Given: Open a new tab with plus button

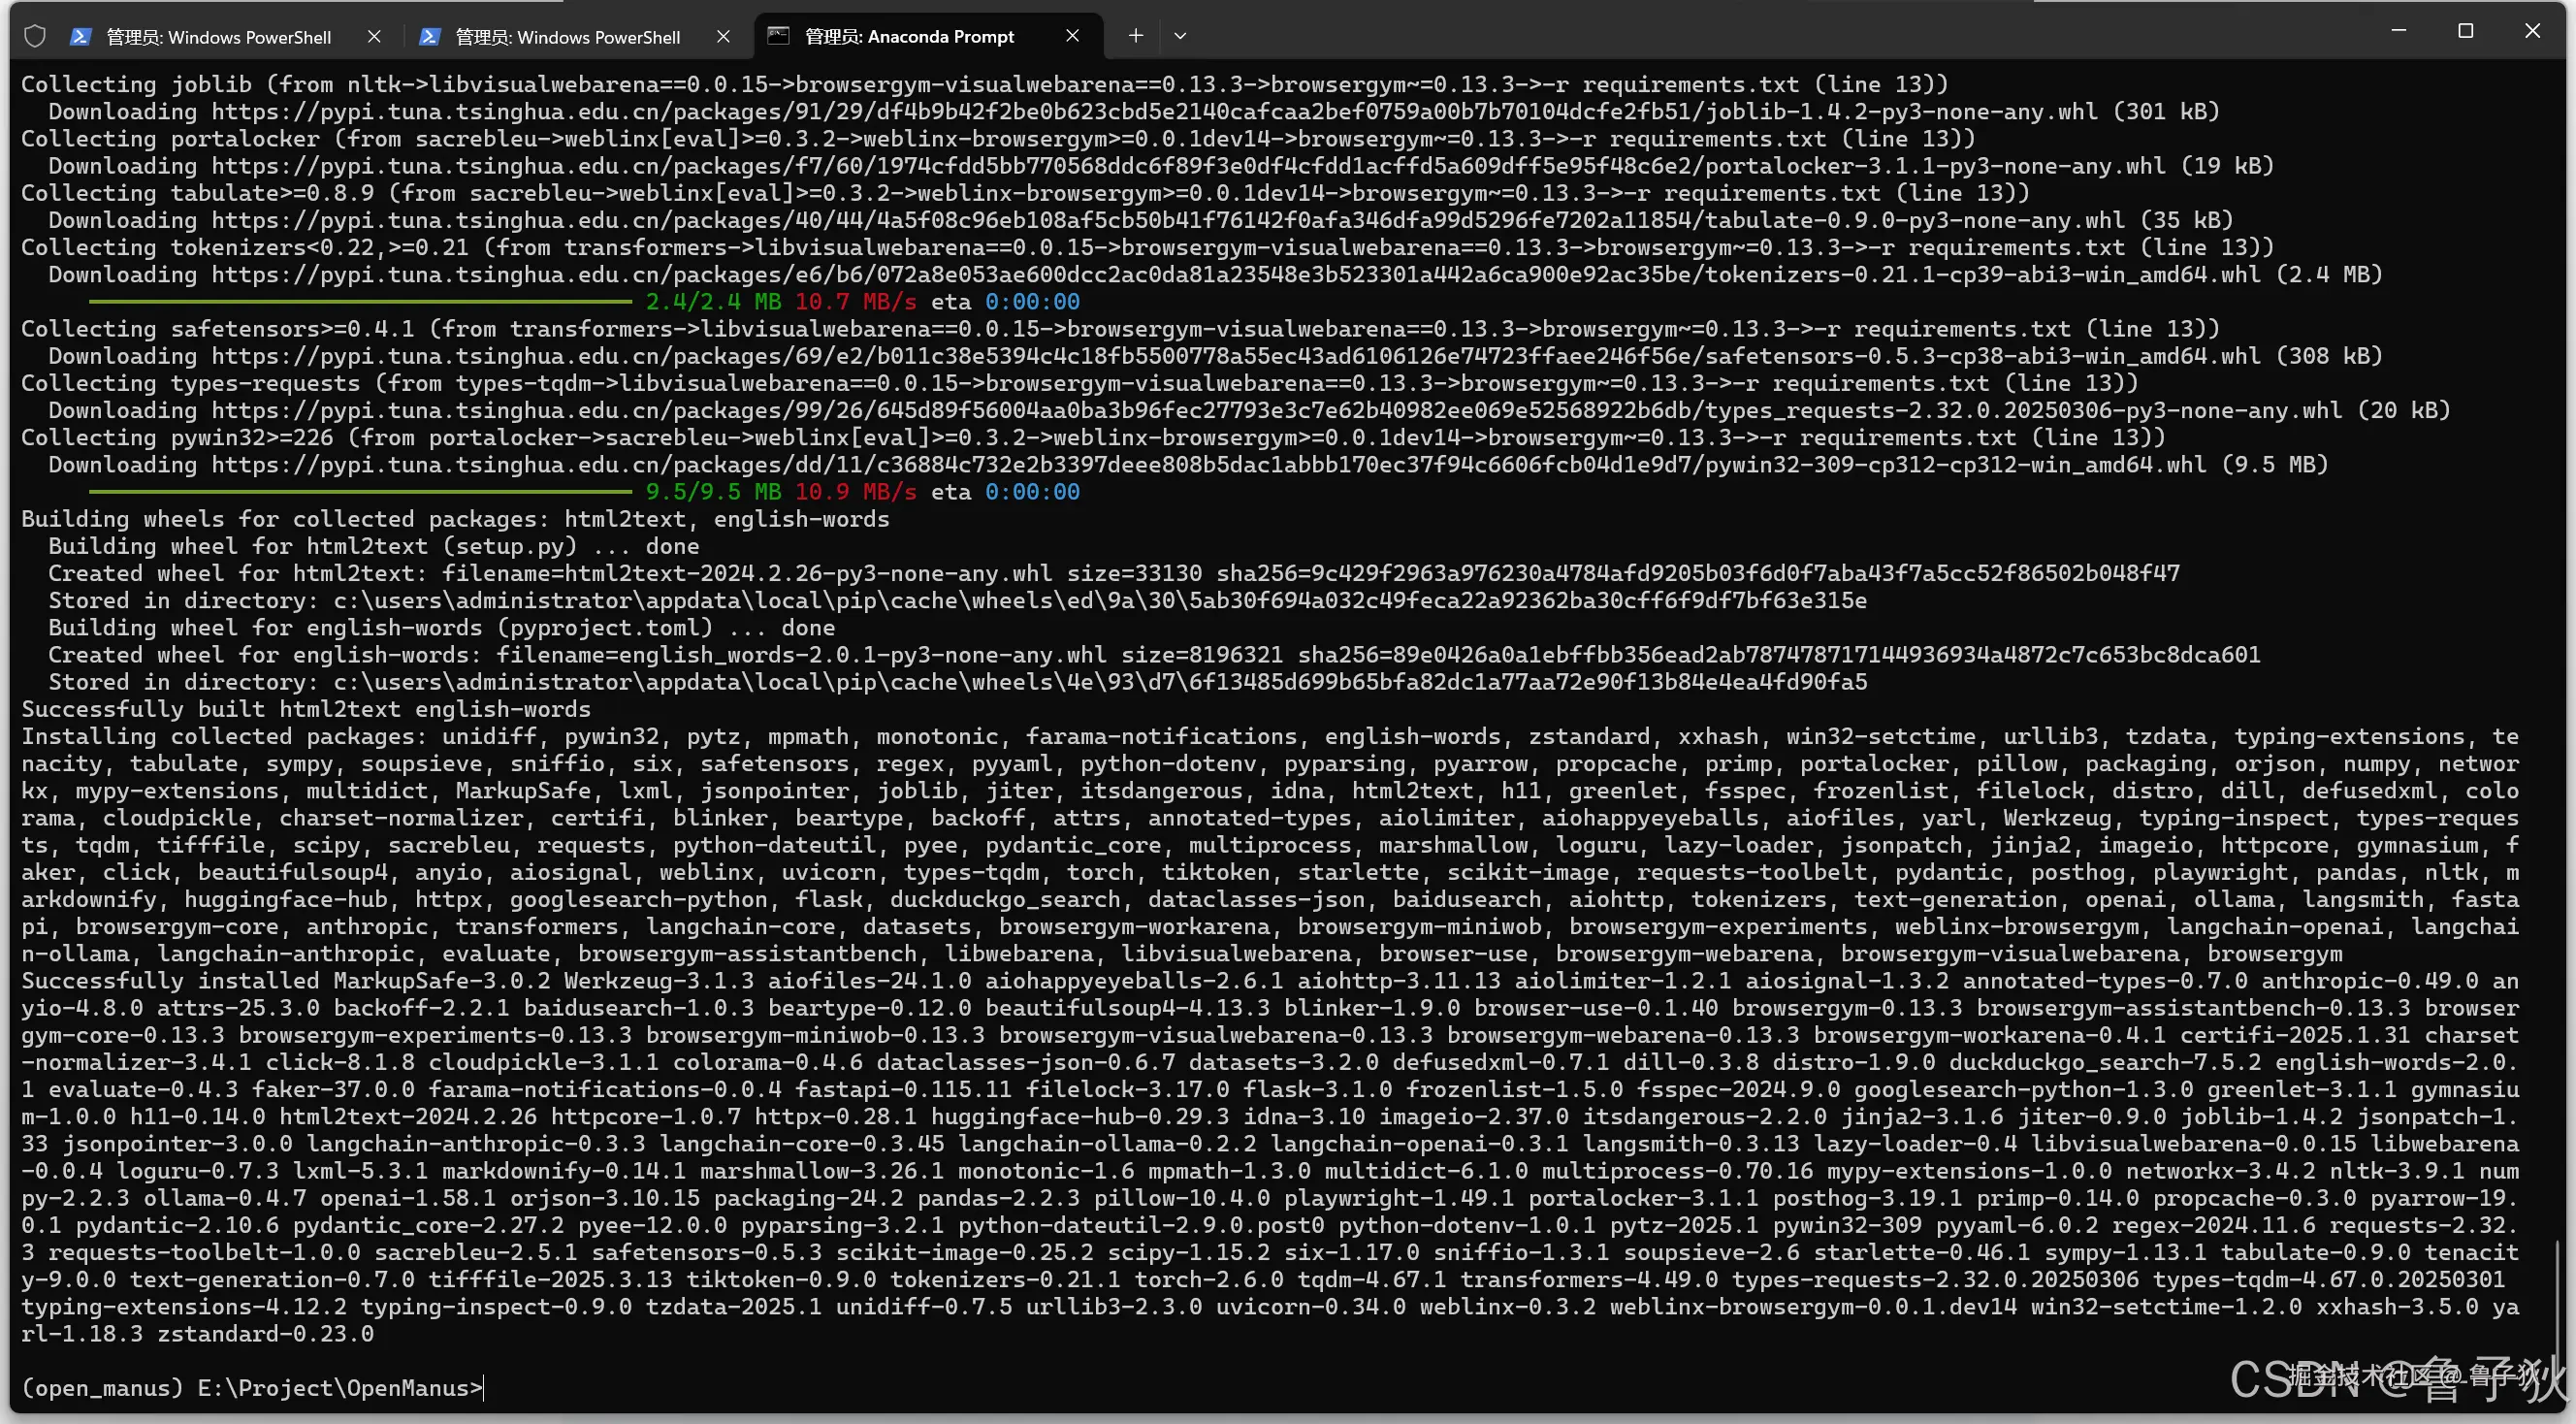Looking at the screenshot, I should point(1135,36).
